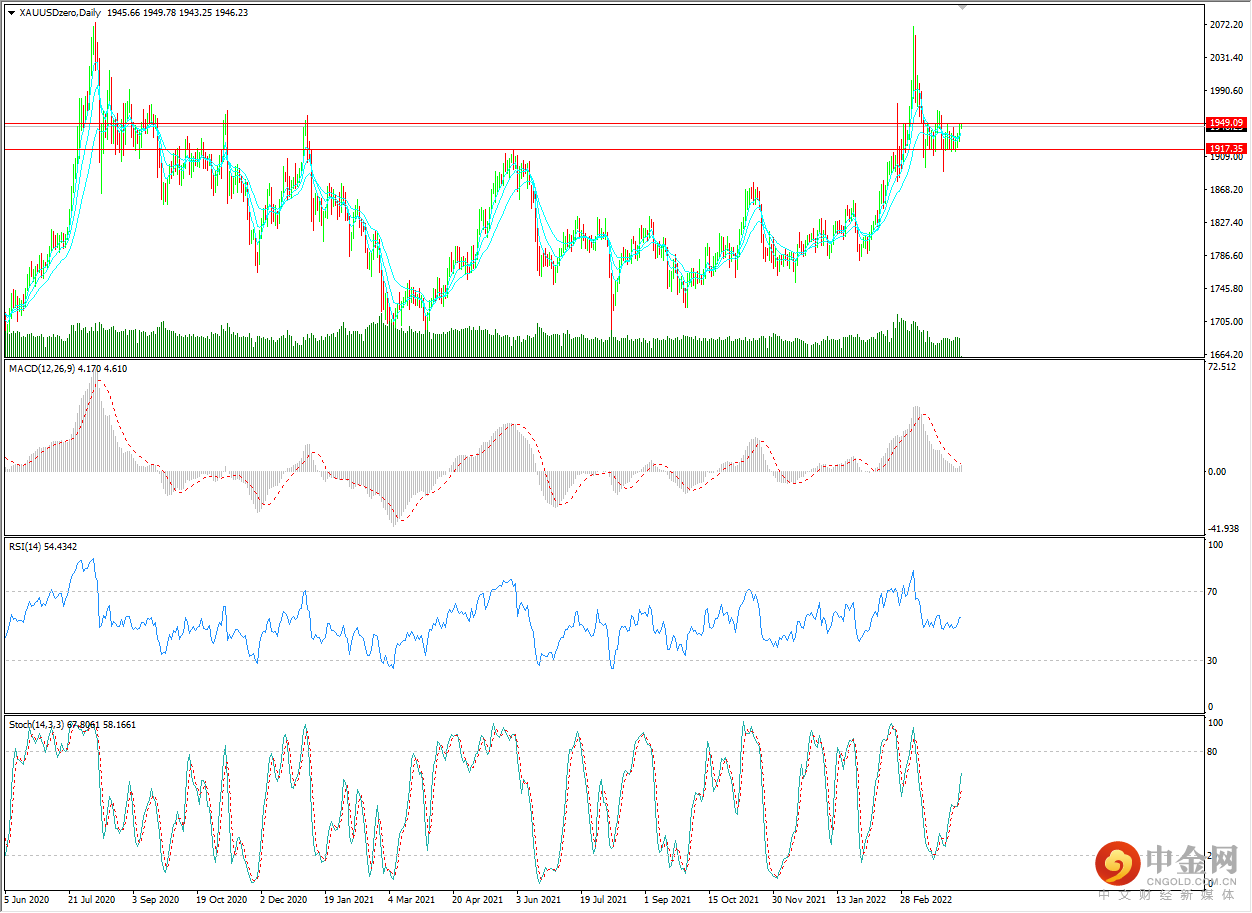This screenshot has height=913, width=1252.
Task: Click the 1 Sep 2021 date label
Action: tap(667, 900)
